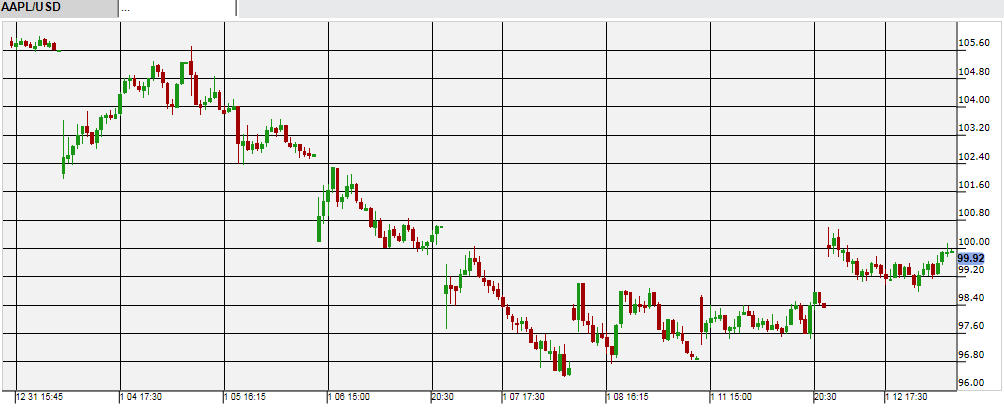Click the 104.00 price axis label
Image resolution: width=1004 pixels, height=414 pixels.
(x=973, y=100)
